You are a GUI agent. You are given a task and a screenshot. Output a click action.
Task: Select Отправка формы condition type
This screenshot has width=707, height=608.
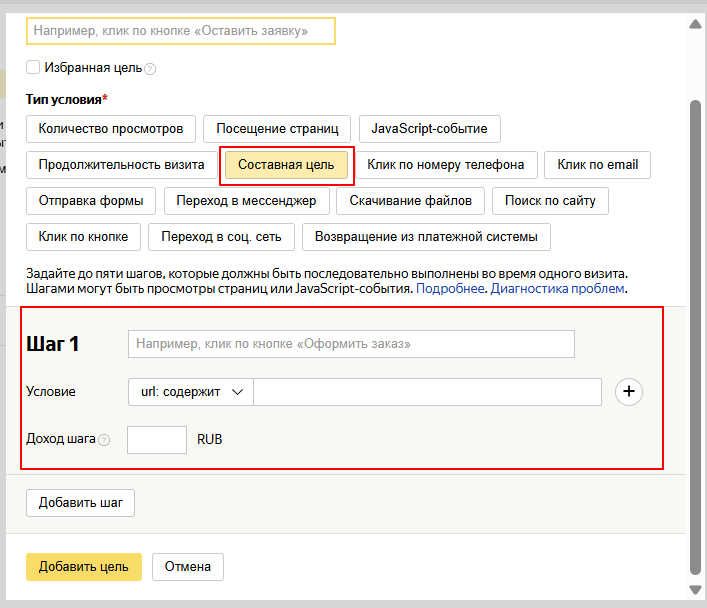coord(91,201)
